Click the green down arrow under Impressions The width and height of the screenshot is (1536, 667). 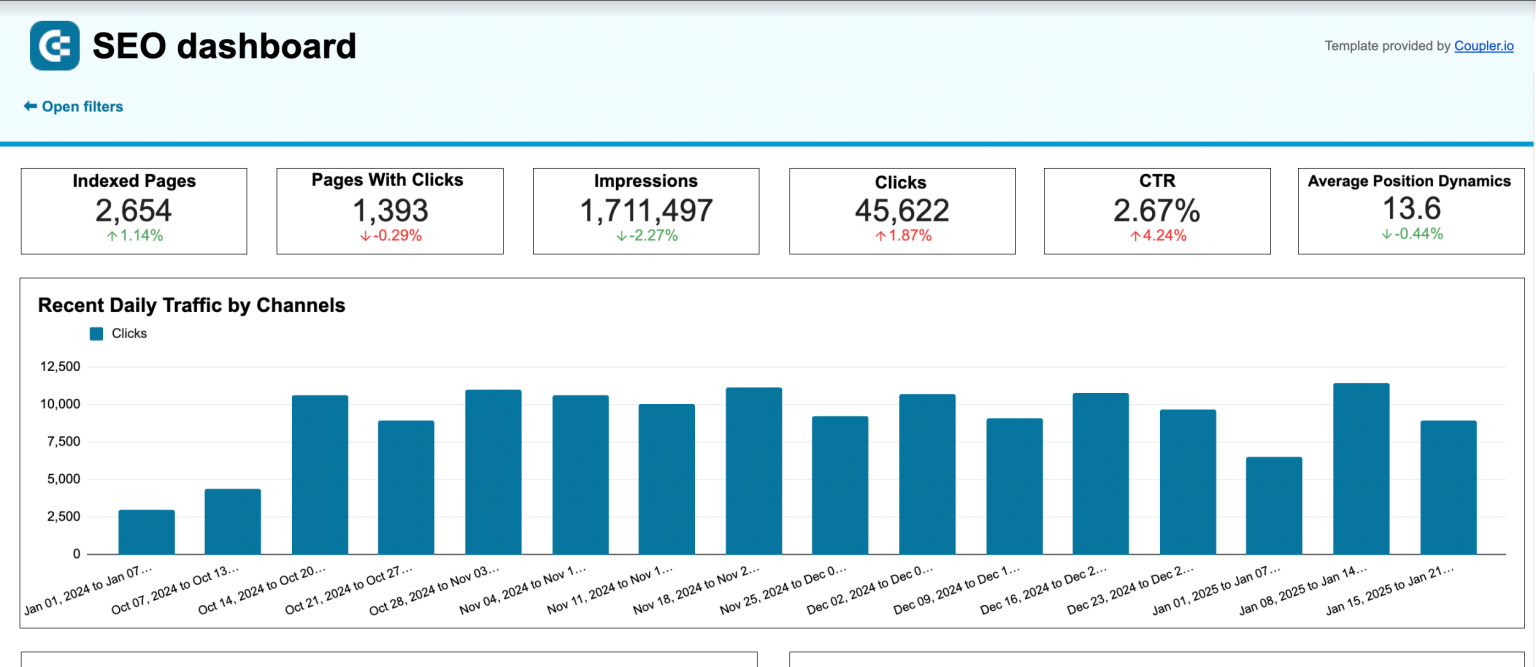[x=623, y=237]
